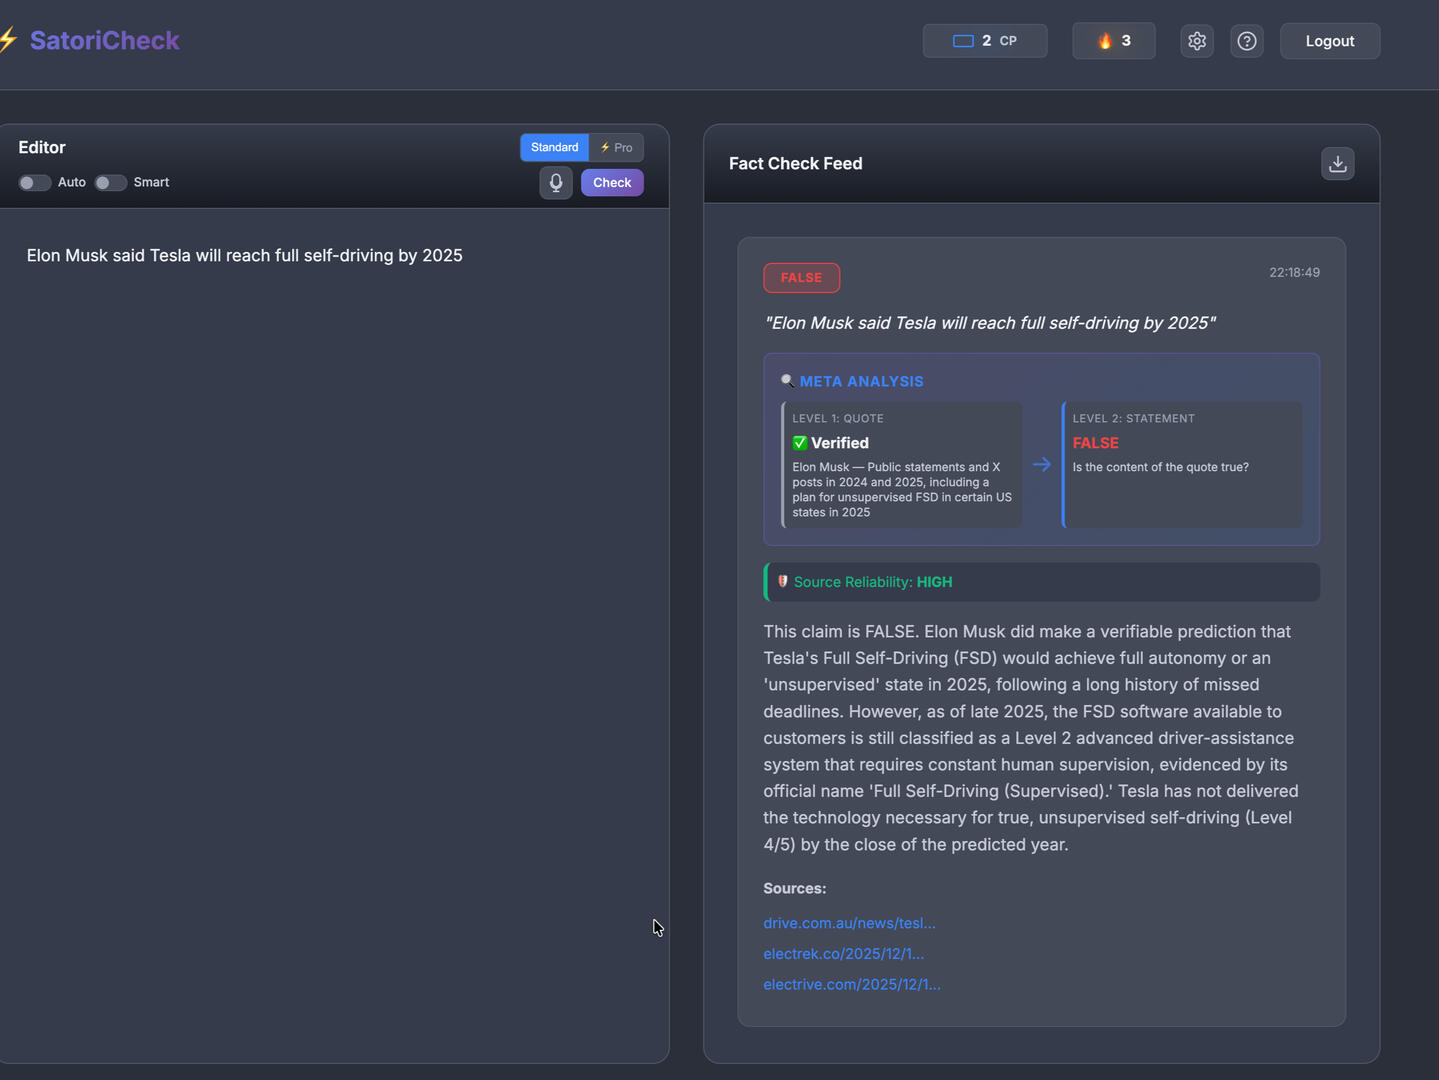Click the FALSE verdict badge
Viewport: 1439px width, 1080px height.
pyautogui.click(x=801, y=277)
